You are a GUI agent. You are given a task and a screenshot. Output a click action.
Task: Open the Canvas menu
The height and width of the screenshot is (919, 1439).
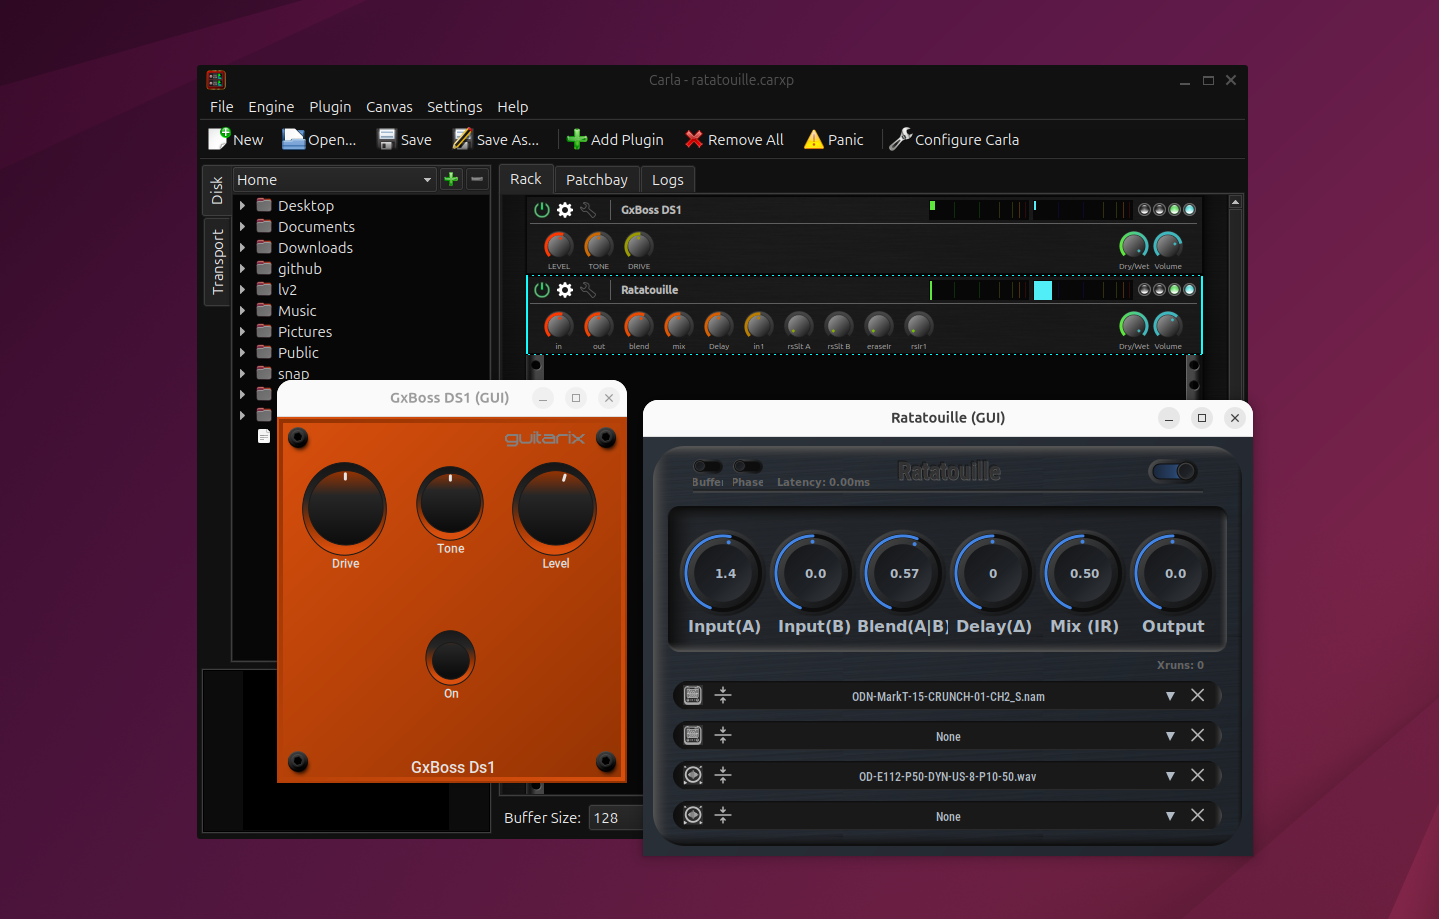tap(389, 107)
